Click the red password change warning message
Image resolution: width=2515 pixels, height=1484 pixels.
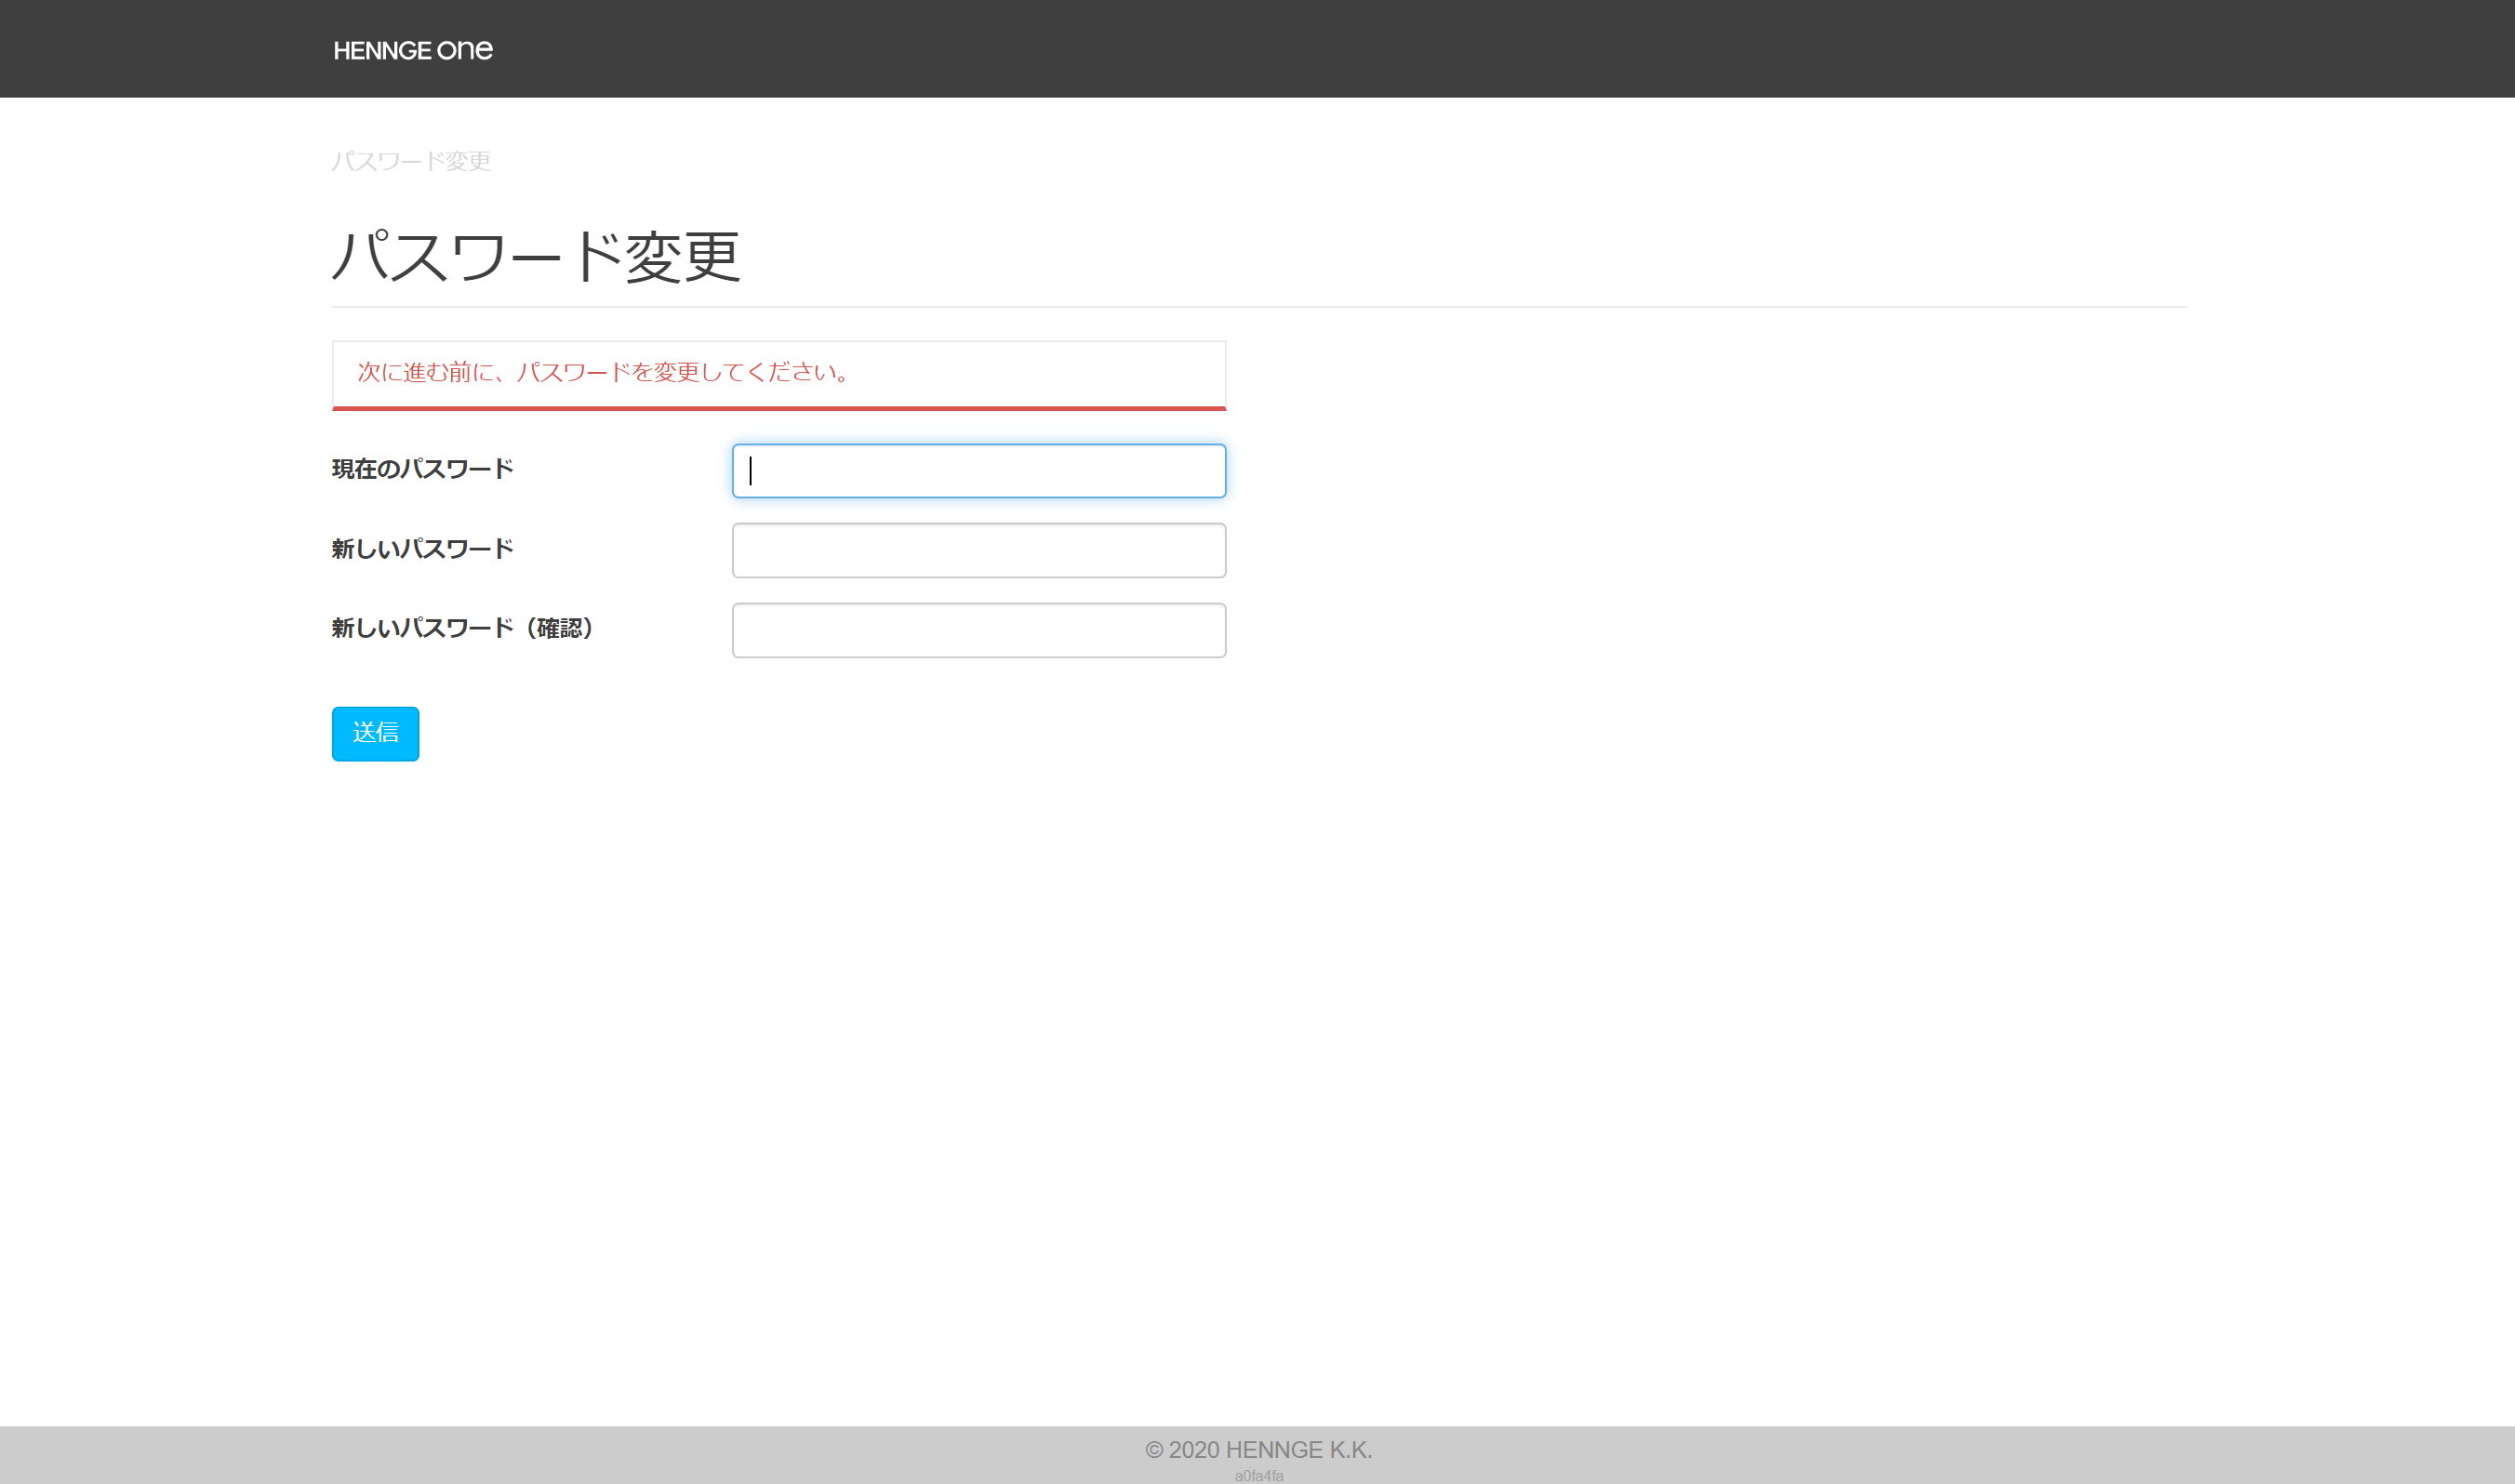605,372
